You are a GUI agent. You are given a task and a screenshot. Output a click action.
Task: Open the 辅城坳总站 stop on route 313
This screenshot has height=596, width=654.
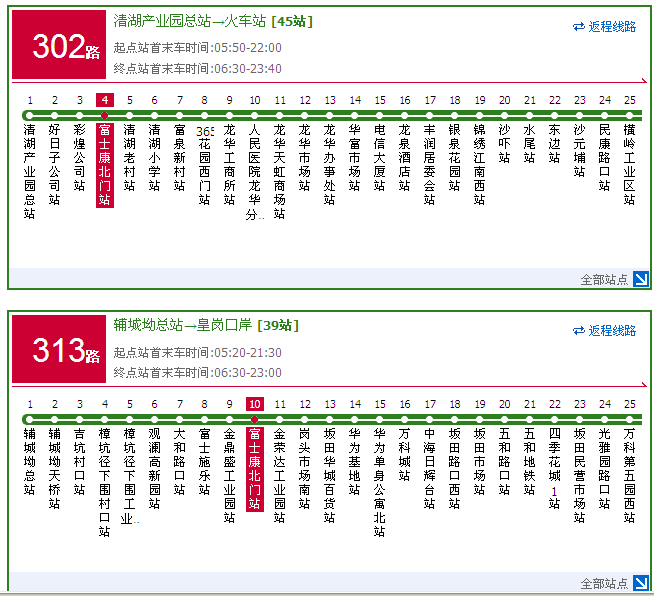click(29, 461)
